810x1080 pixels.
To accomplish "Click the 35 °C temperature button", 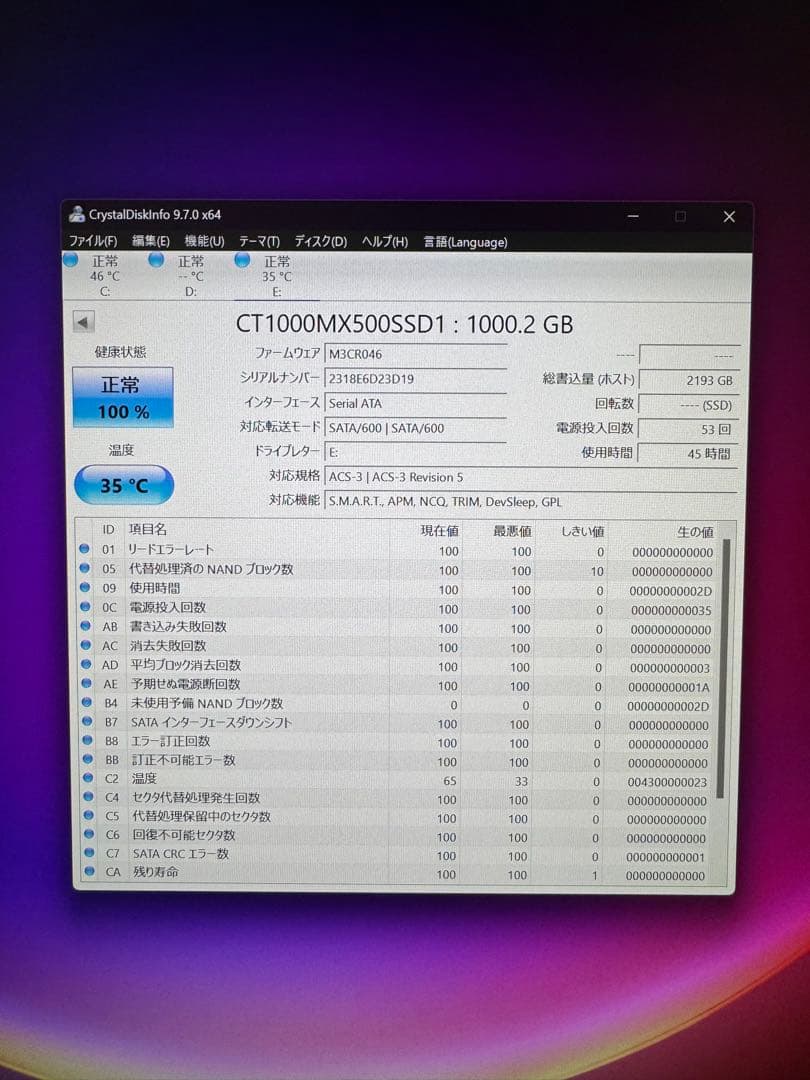I will [122, 485].
